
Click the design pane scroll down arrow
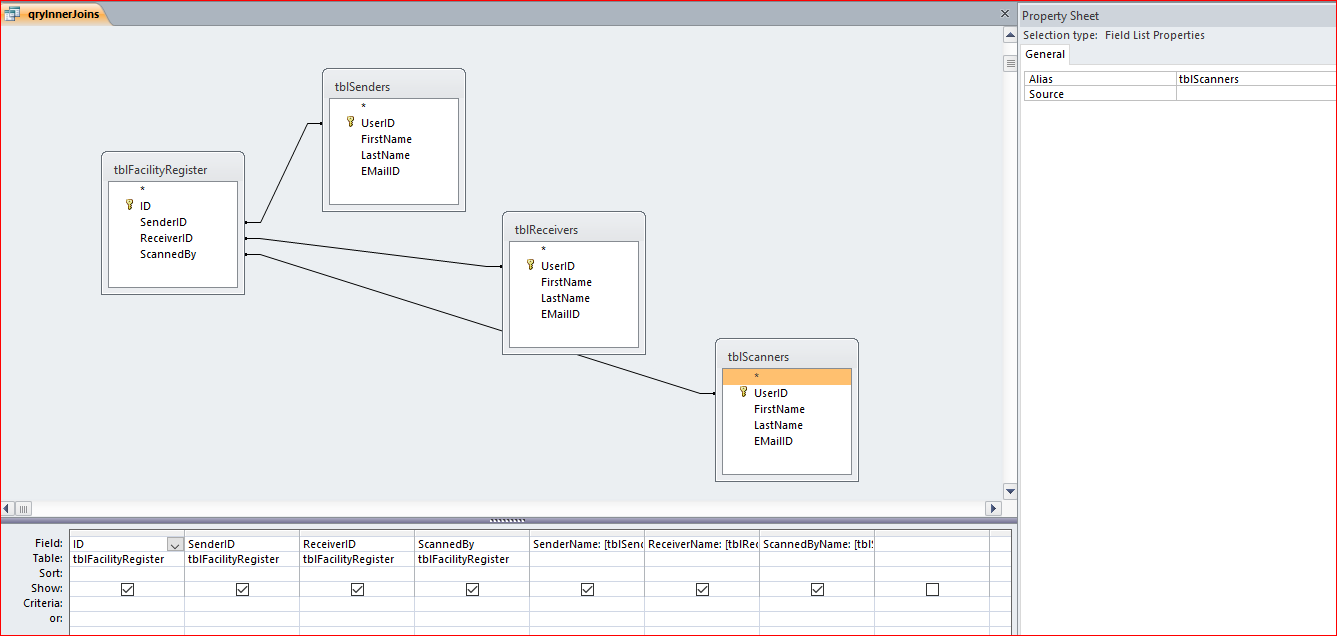pyautogui.click(x=1010, y=492)
